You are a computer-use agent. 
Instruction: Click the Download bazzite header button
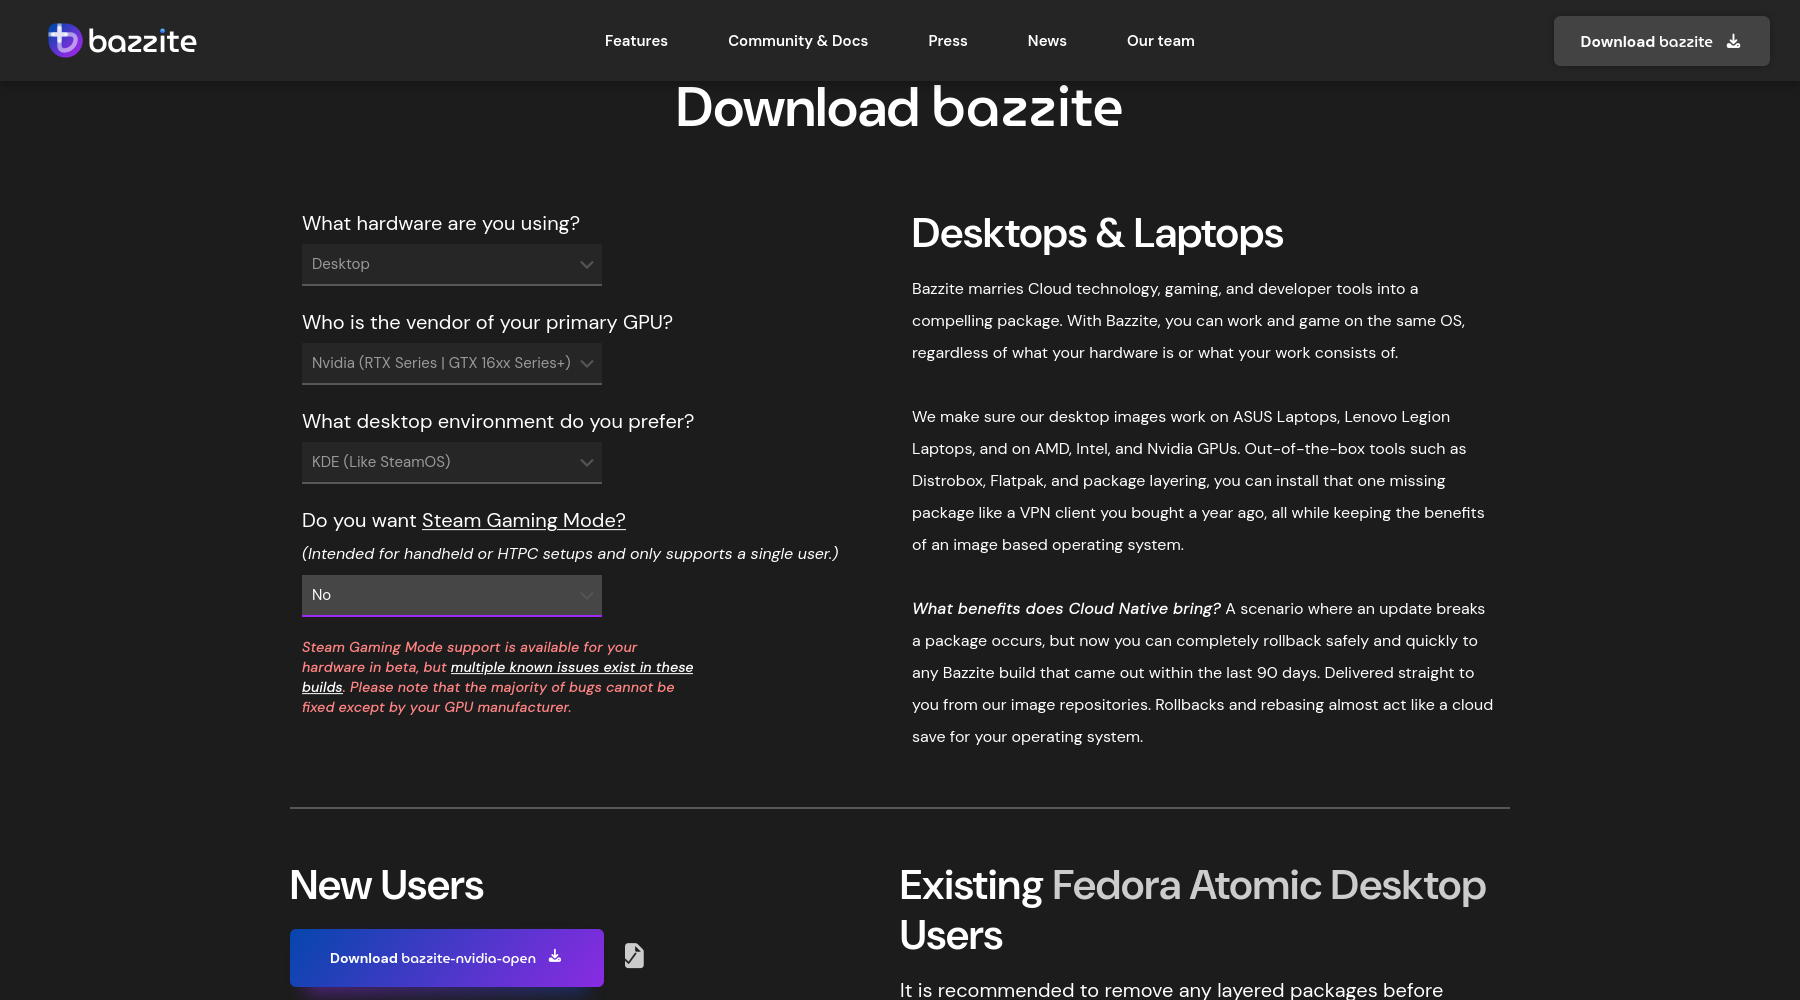tap(1662, 41)
